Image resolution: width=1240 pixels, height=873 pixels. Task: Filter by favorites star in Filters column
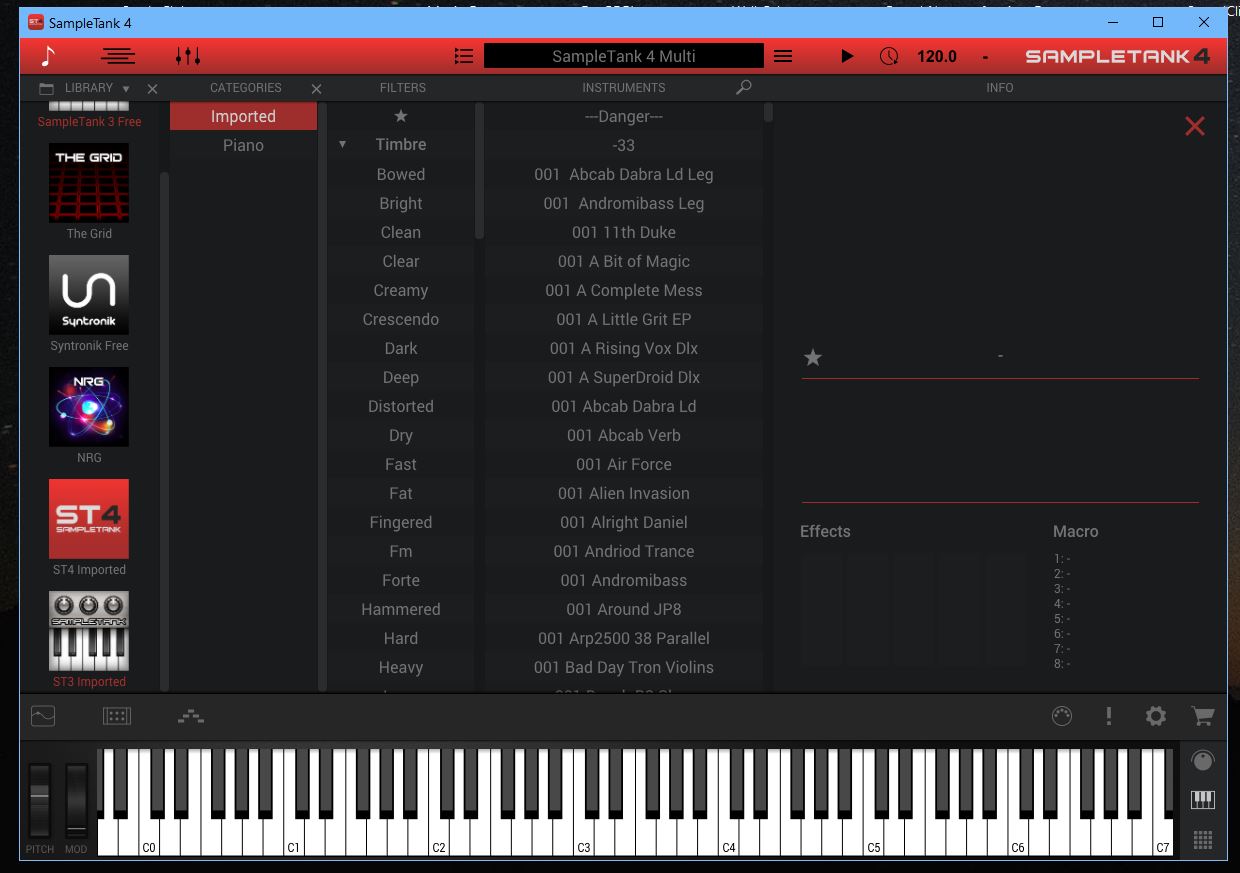point(401,116)
